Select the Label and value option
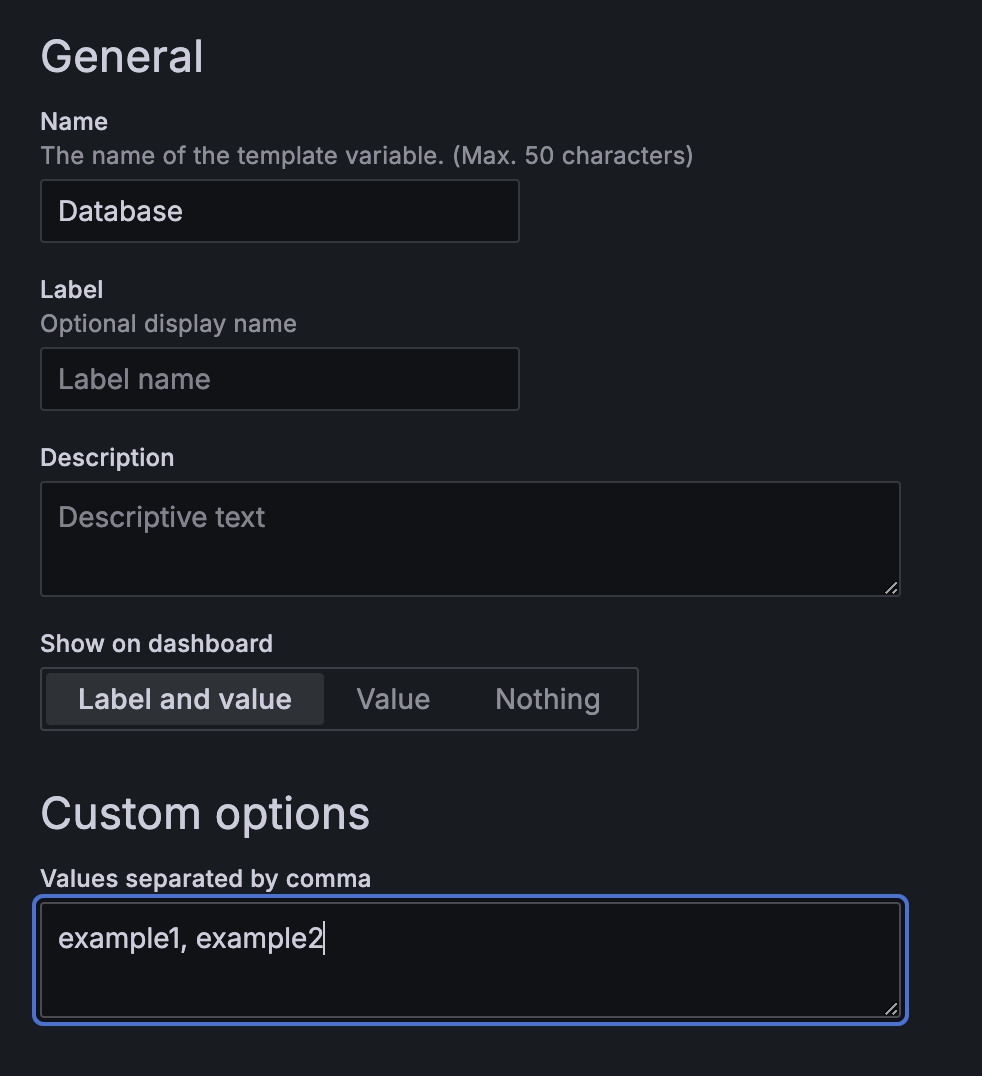The width and height of the screenshot is (982, 1076). pyautogui.click(x=185, y=699)
